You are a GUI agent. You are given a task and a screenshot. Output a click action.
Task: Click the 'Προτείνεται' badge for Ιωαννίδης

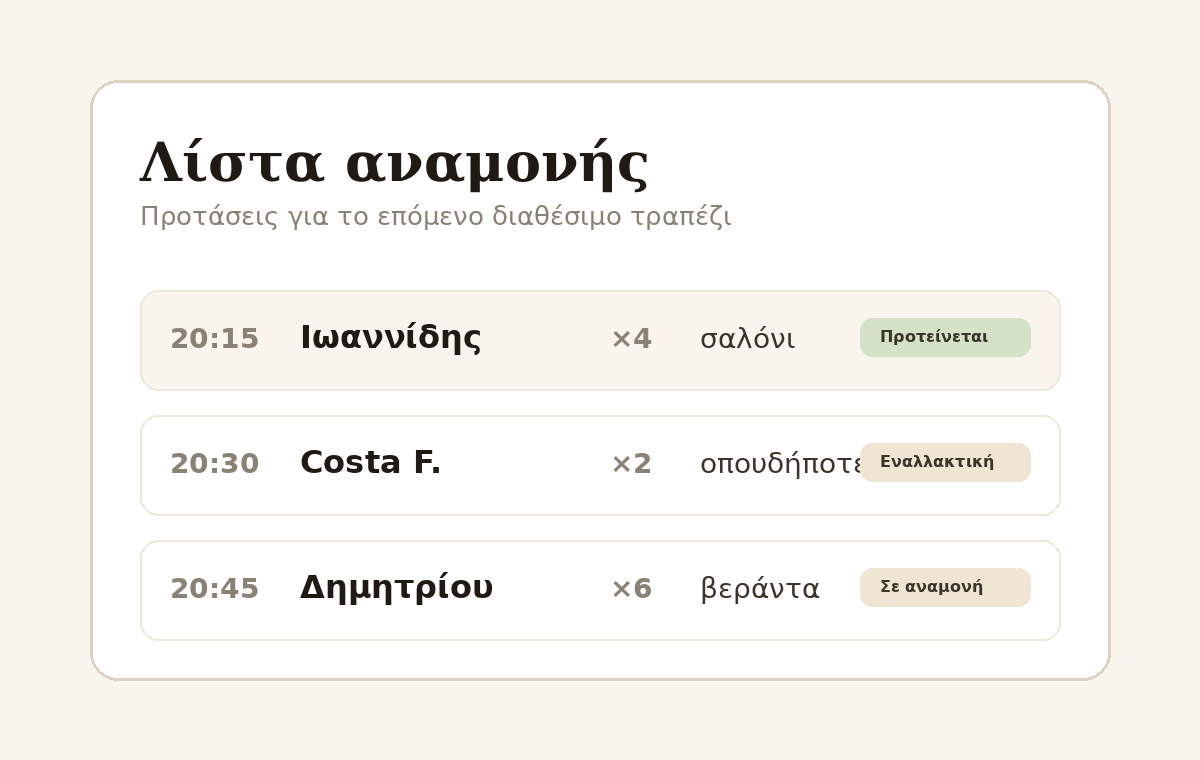click(x=945, y=338)
